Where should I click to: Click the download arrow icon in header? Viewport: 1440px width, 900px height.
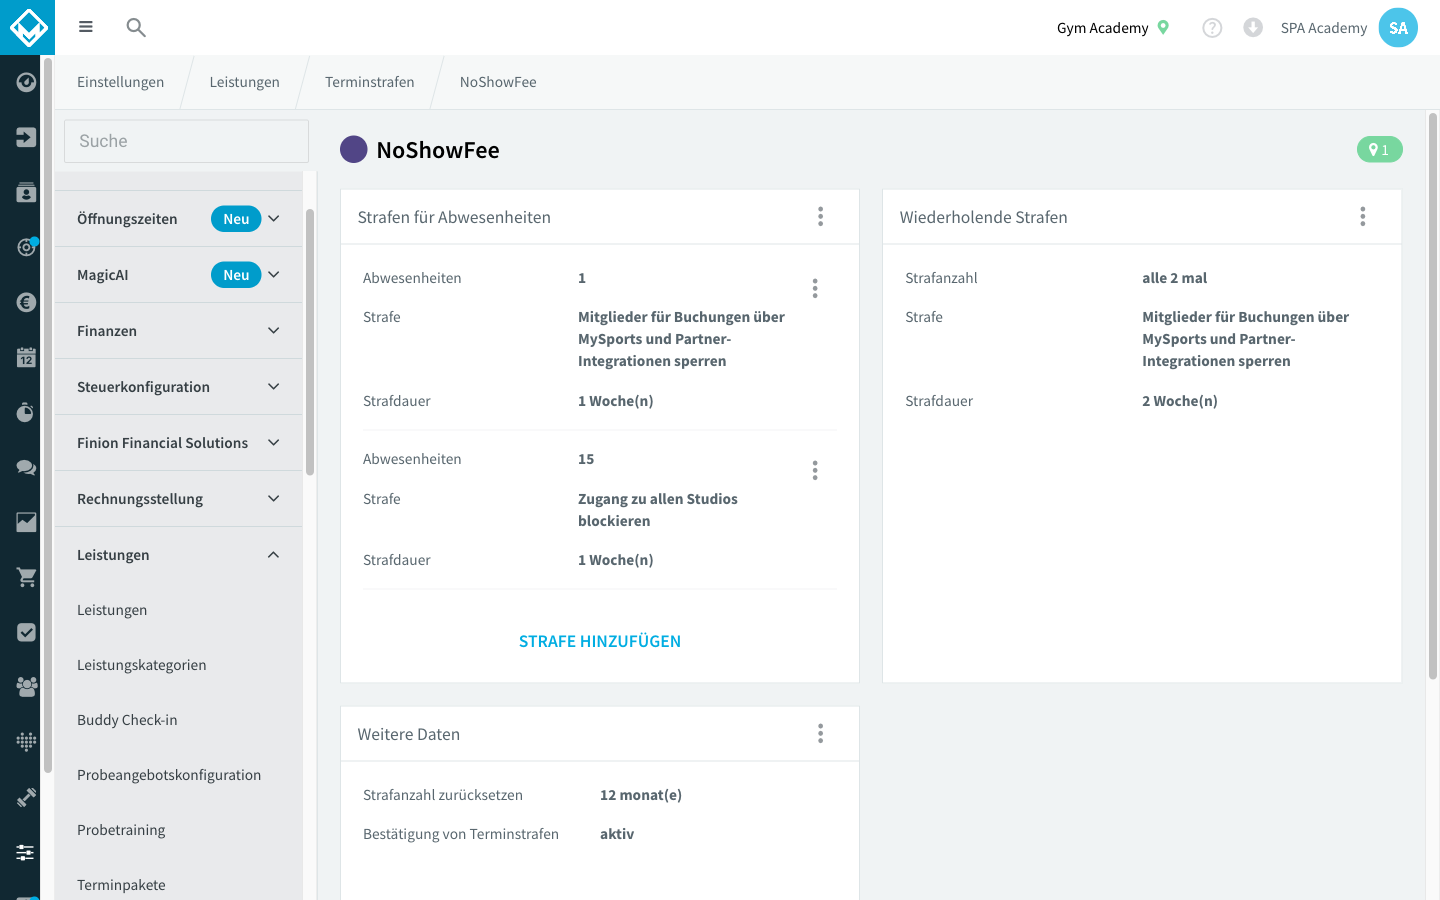pyautogui.click(x=1253, y=28)
